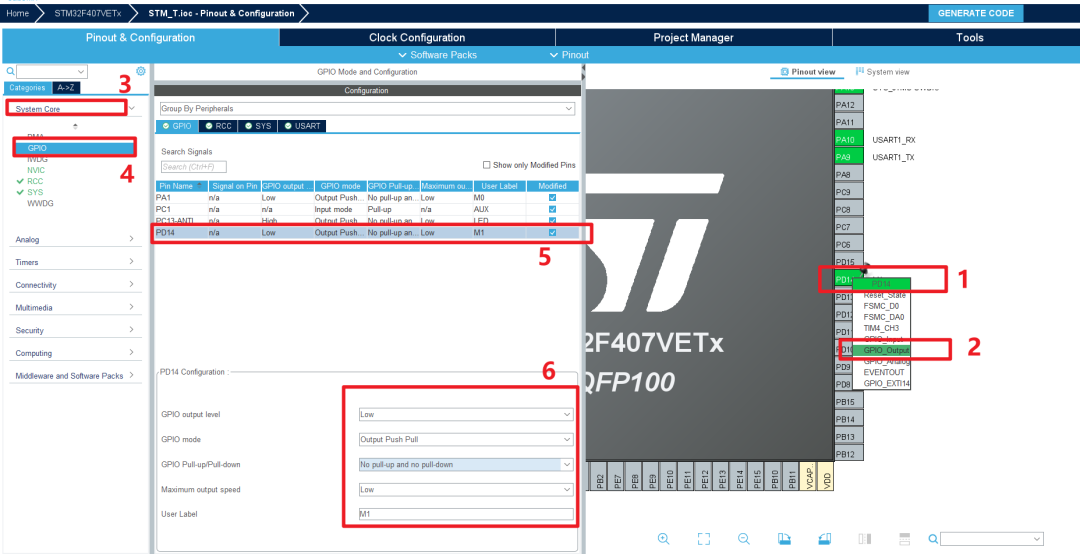The width and height of the screenshot is (1080, 554).
Task: Toggle the Modified checkbox for PA1
Action: 552,198
